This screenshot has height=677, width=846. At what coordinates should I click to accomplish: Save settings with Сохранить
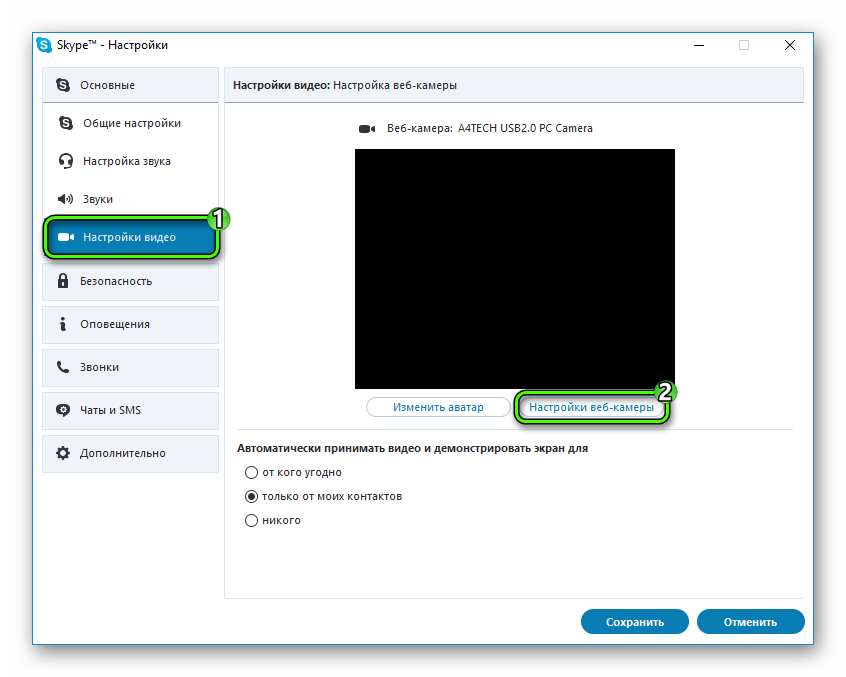click(x=634, y=622)
